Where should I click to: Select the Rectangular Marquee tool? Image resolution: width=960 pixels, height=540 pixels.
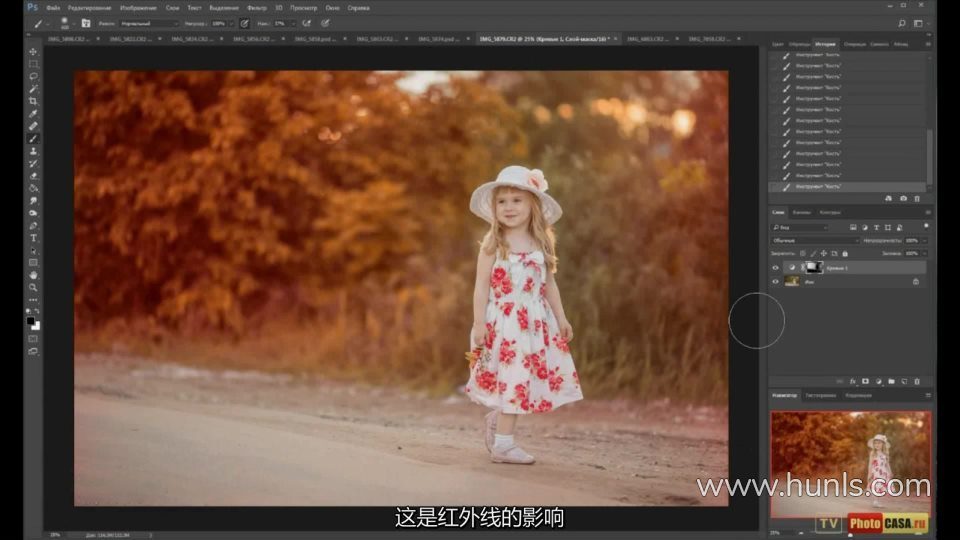[x=33, y=64]
